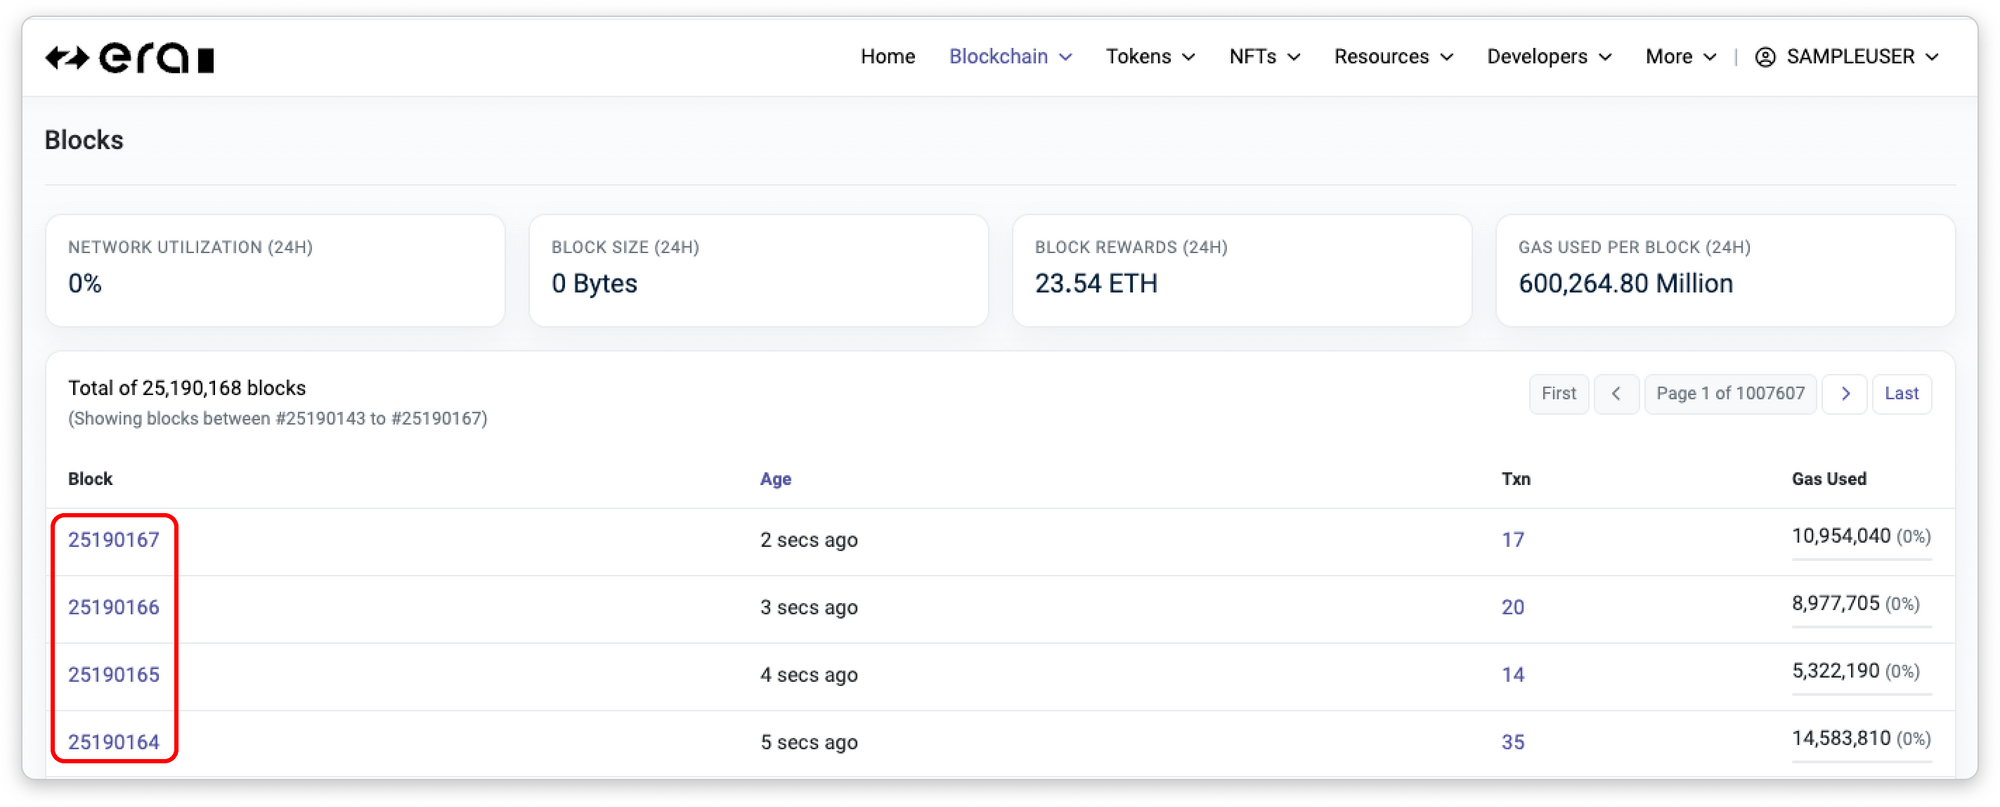Viewport: 2000px width, 807px height.
Task: Toggle the Age column format
Action: tap(775, 479)
